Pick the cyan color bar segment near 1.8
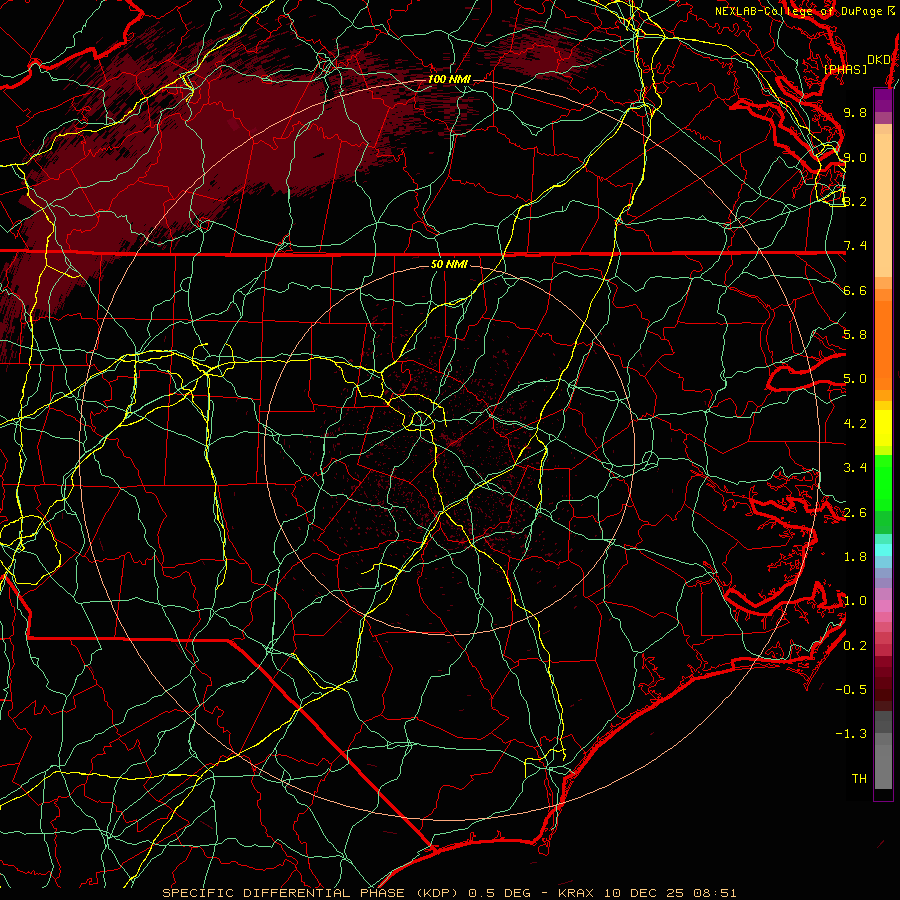Image resolution: width=900 pixels, height=900 pixels. (883, 549)
